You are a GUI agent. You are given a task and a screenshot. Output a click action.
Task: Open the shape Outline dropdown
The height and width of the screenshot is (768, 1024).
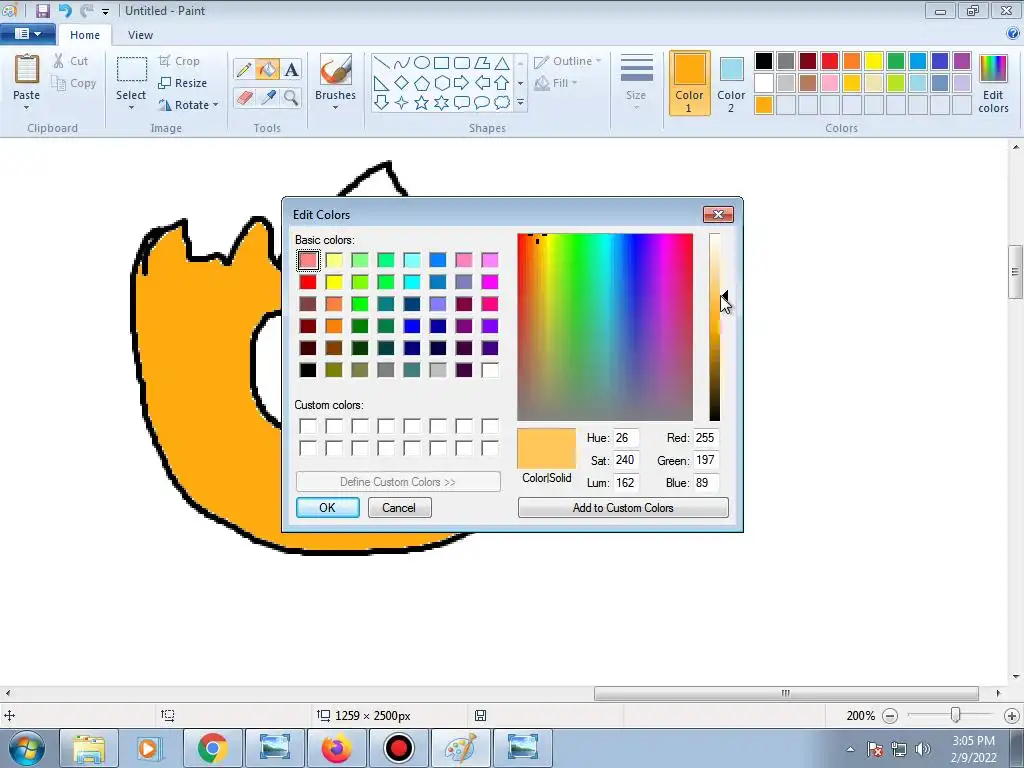pyautogui.click(x=567, y=61)
